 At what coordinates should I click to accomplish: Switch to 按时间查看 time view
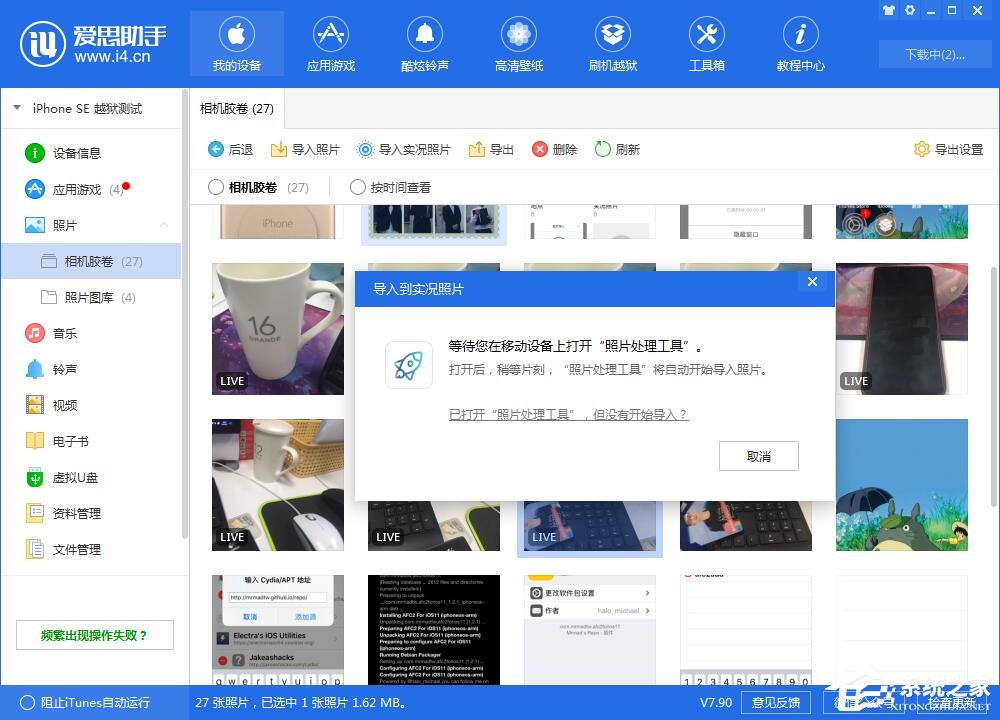[357, 186]
